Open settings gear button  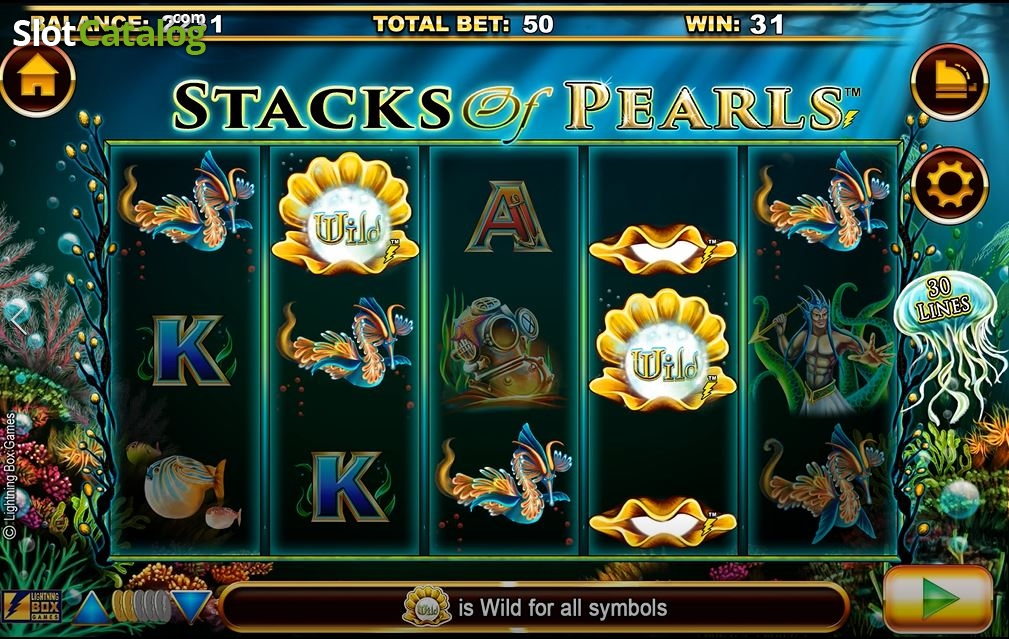[x=949, y=185]
